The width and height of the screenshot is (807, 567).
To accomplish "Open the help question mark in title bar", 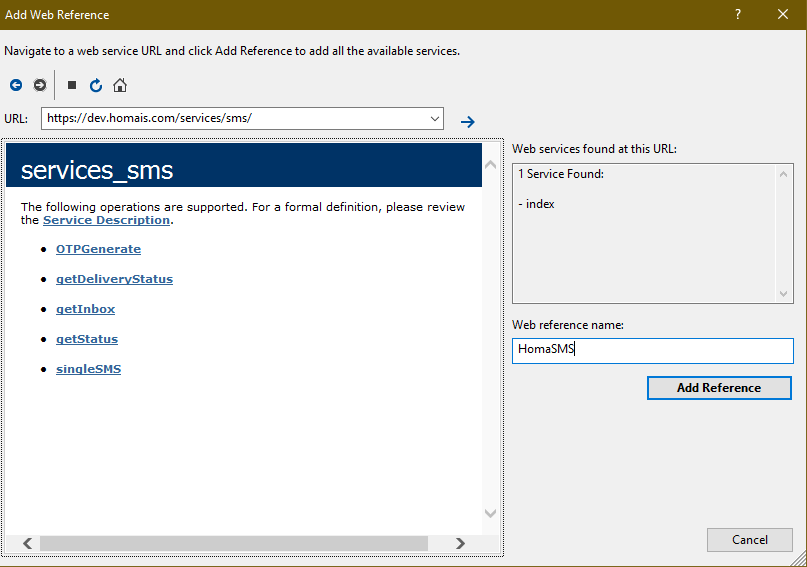I will click(x=738, y=14).
